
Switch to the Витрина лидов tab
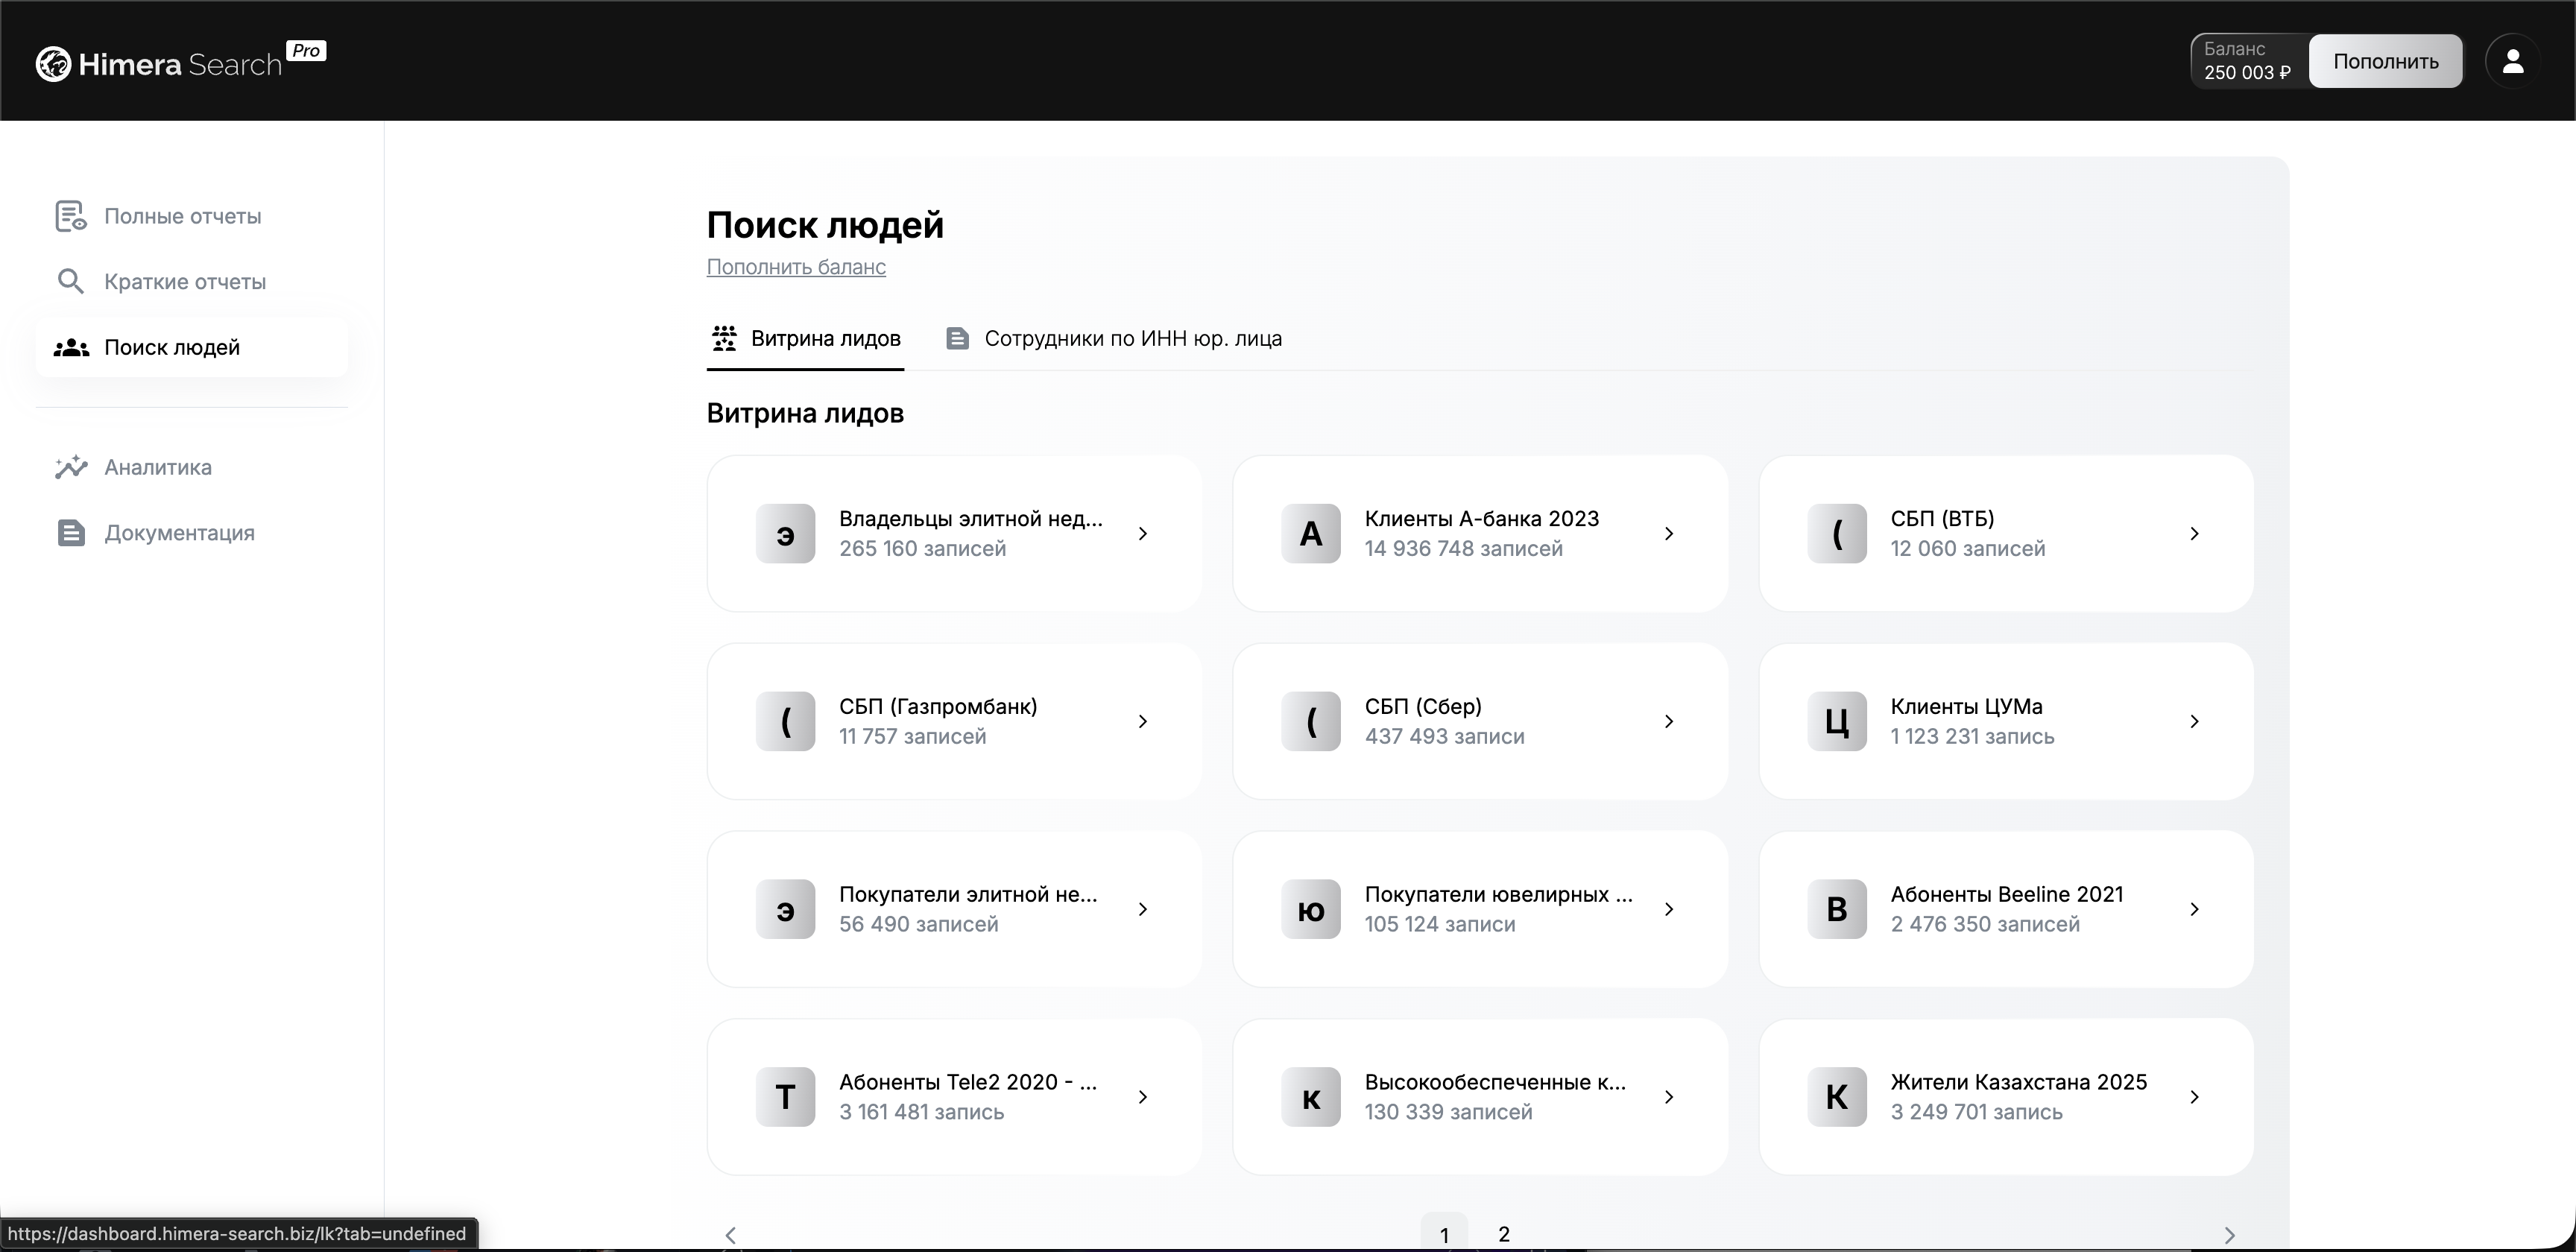(x=806, y=338)
